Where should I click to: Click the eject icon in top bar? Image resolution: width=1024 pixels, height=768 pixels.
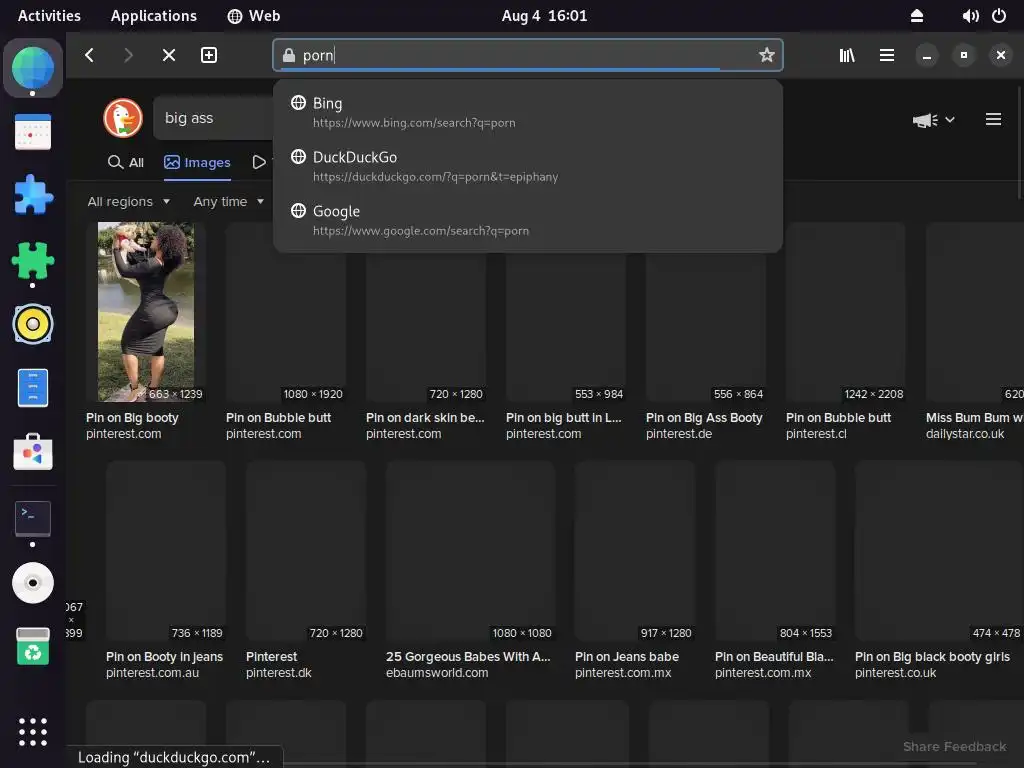[x=917, y=16]
